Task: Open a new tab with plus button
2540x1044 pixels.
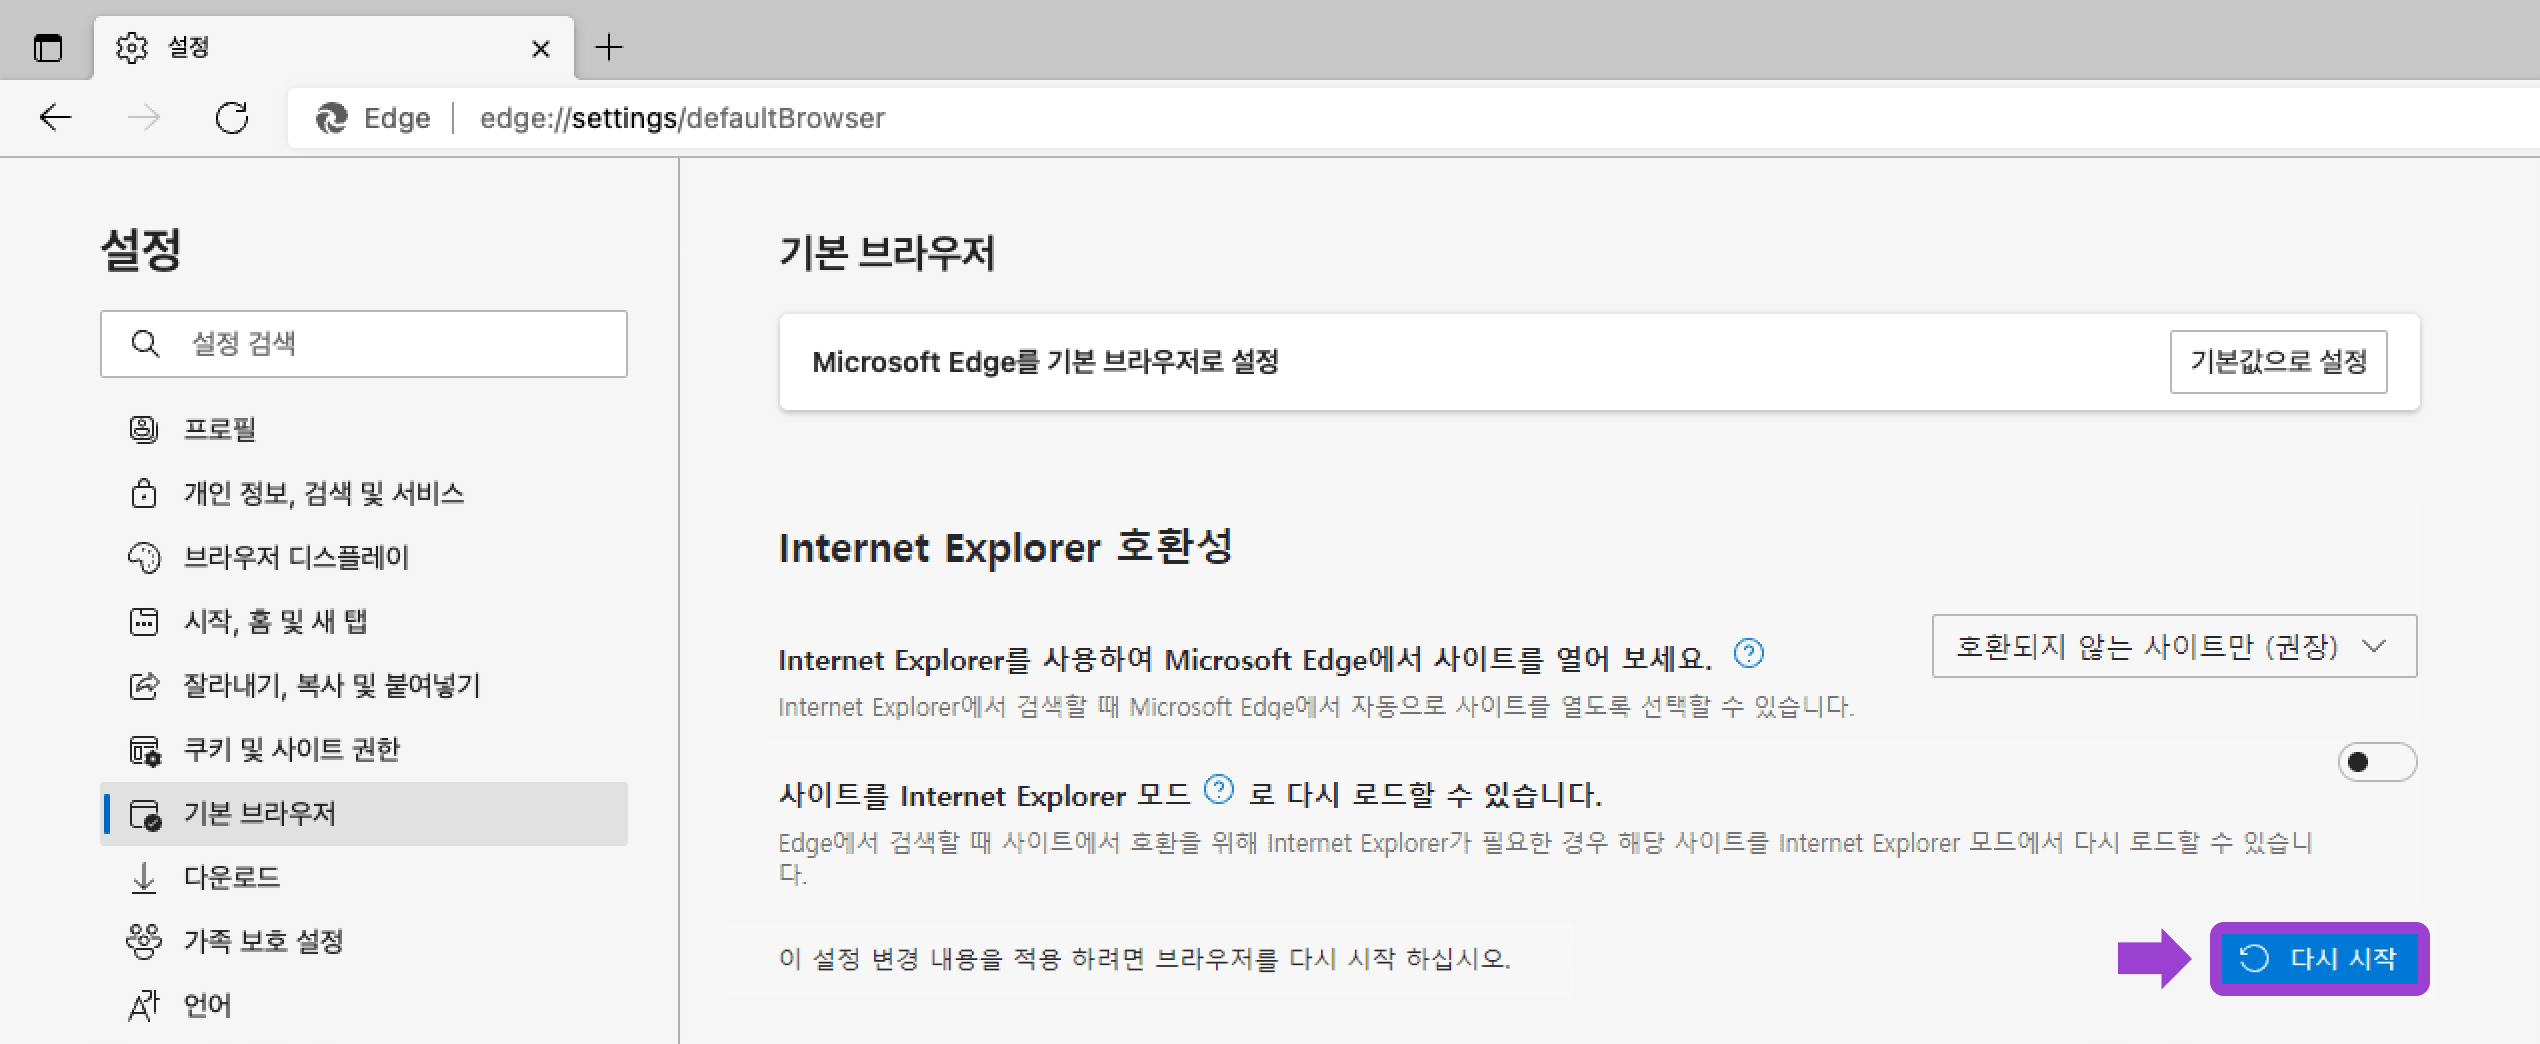Action: tap(608, 47)
